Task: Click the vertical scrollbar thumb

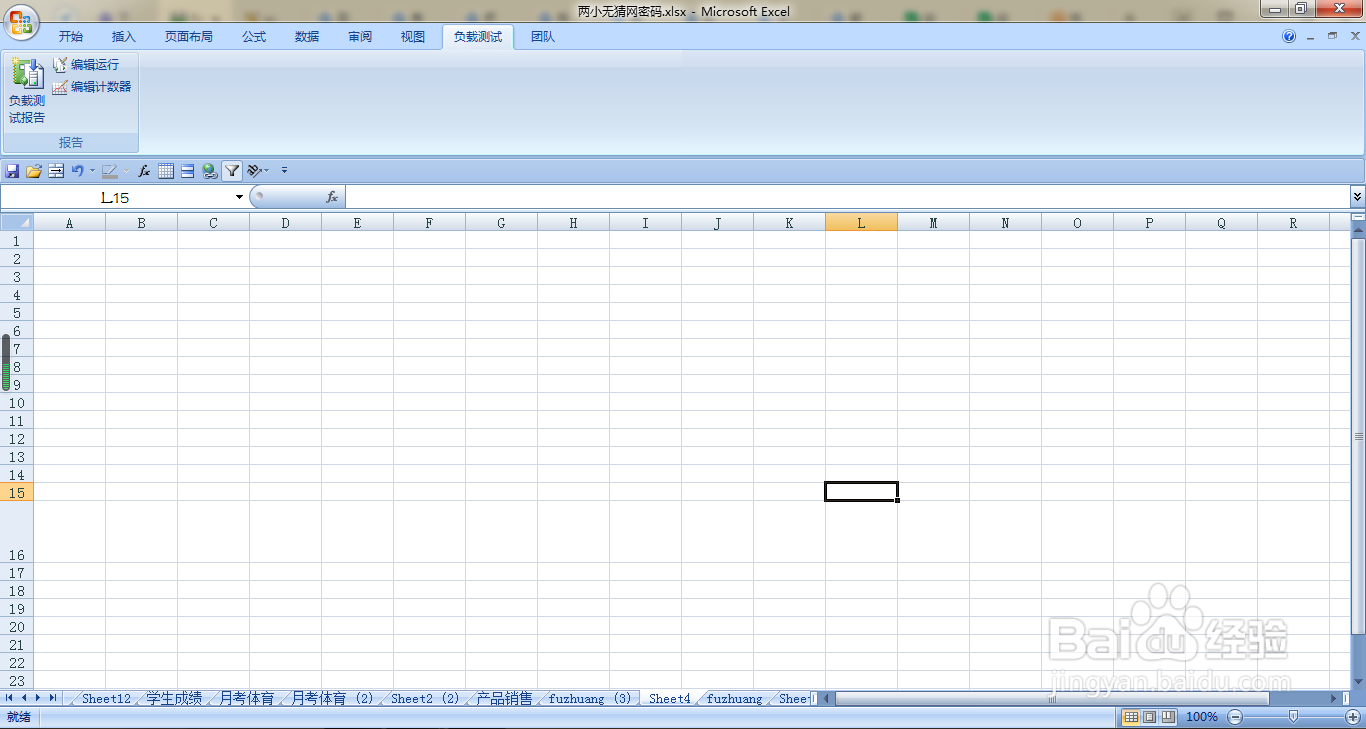Action: click(1358, 434)
